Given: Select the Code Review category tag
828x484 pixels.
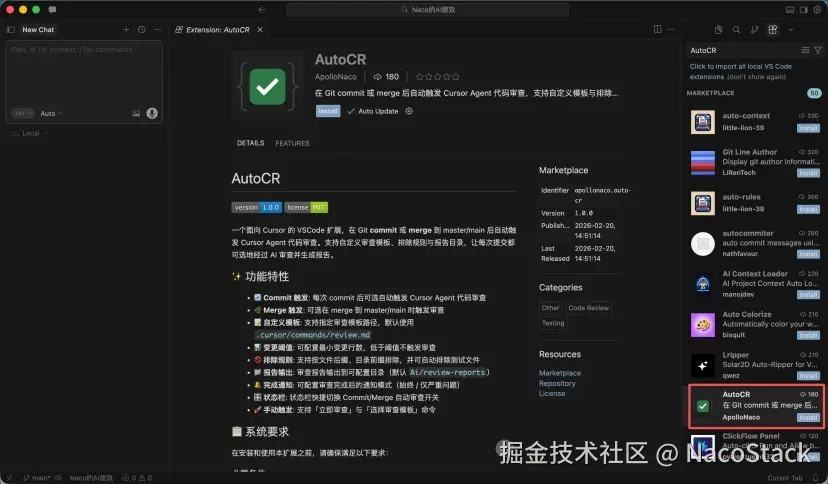Looking at the screenshot, I should click(589, 308).
